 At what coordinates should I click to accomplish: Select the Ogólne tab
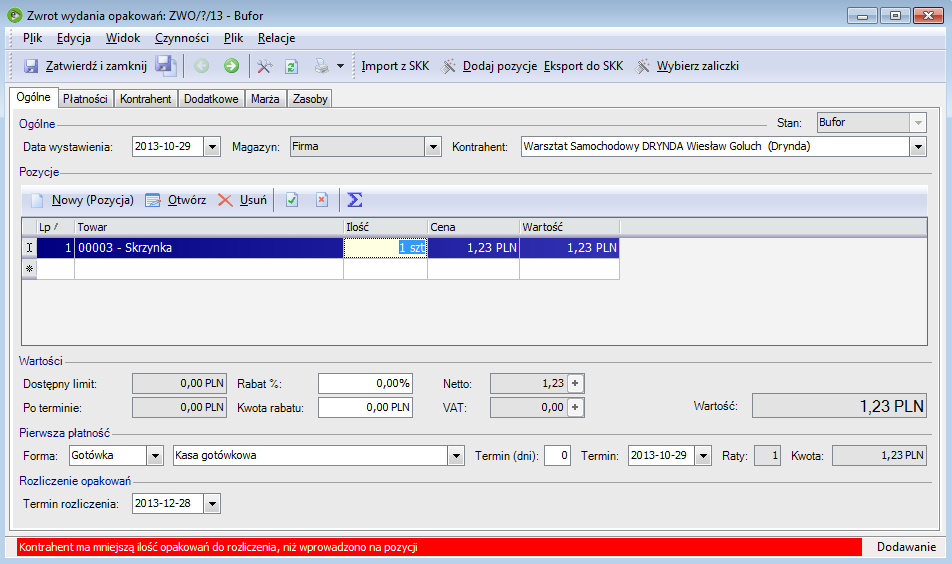[x=34, y=97]
